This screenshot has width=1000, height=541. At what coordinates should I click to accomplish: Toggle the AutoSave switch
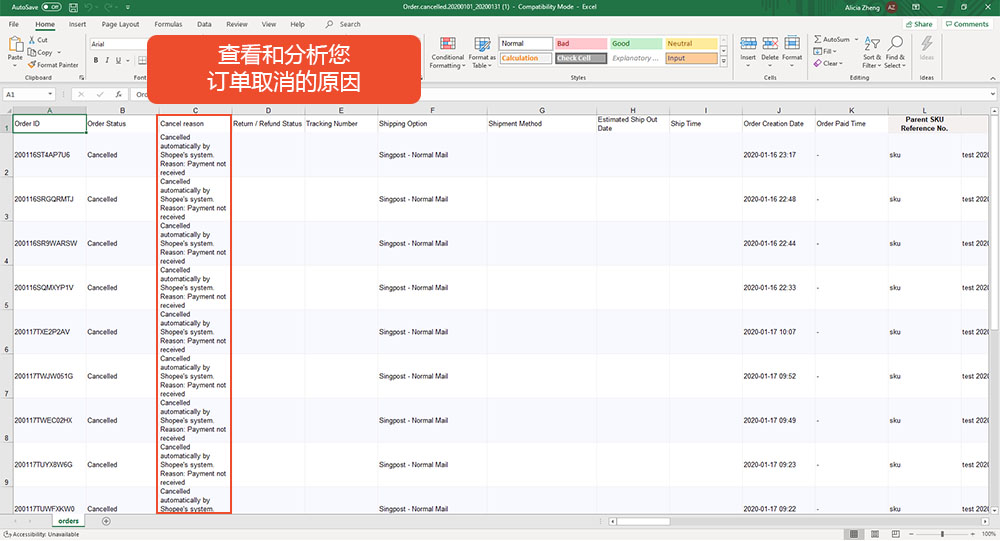(x=51, y=7)
